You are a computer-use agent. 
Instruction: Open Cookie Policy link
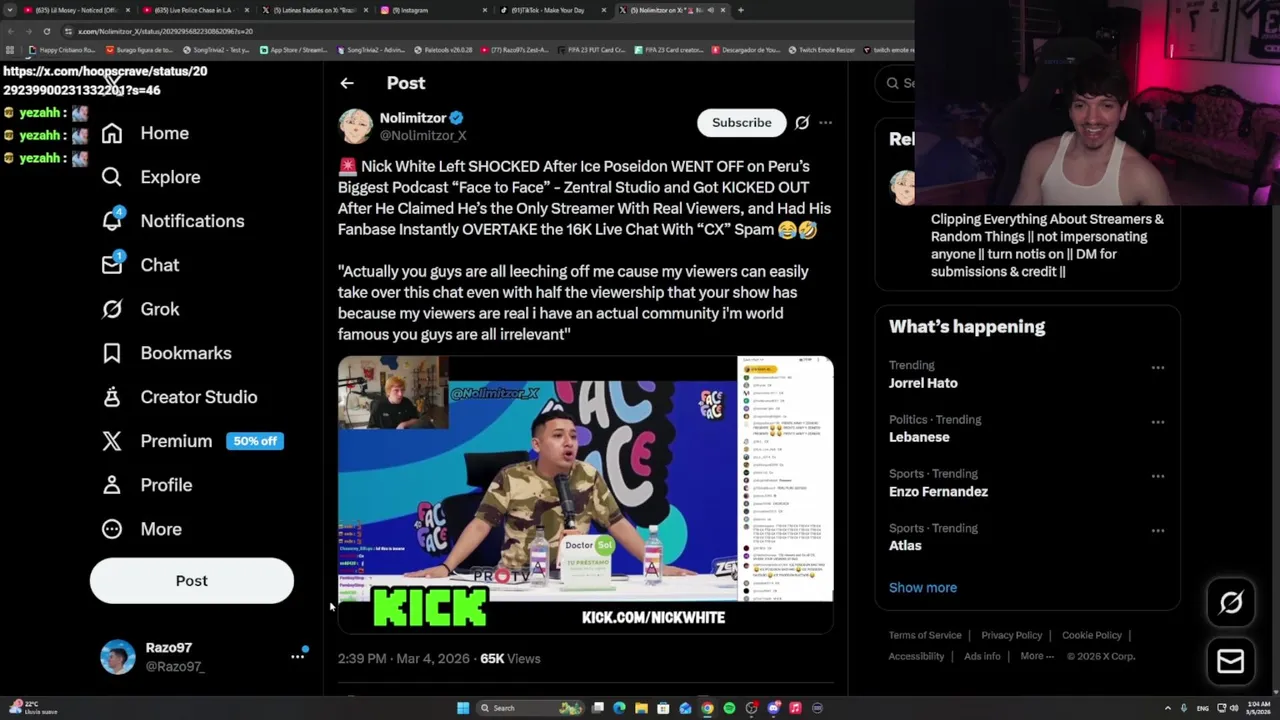tap(1092, 635)
